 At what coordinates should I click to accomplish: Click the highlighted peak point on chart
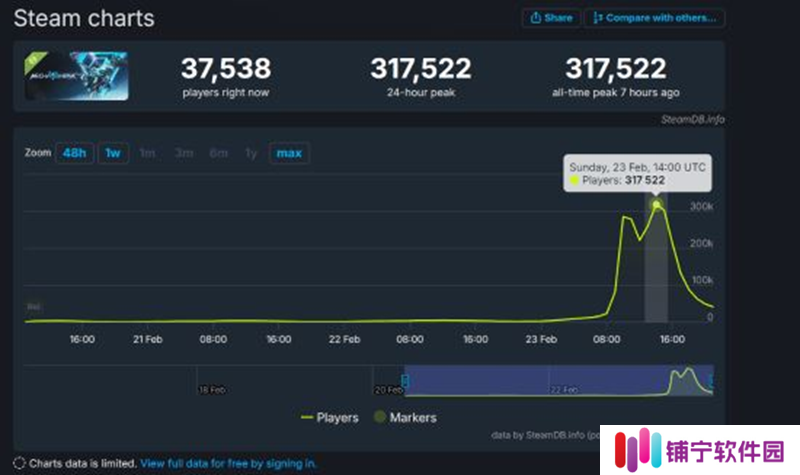tap(656, 205)
